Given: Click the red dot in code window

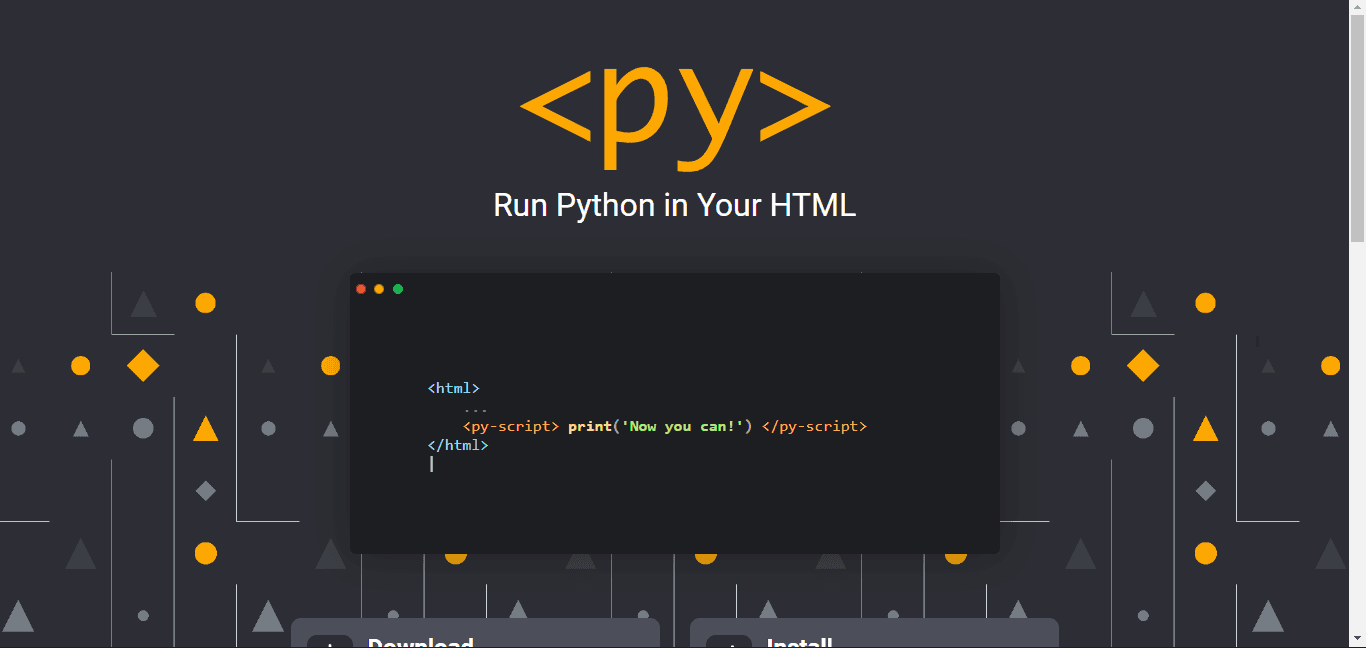Looking at the screenshot, I should click(x=361, y=289).
